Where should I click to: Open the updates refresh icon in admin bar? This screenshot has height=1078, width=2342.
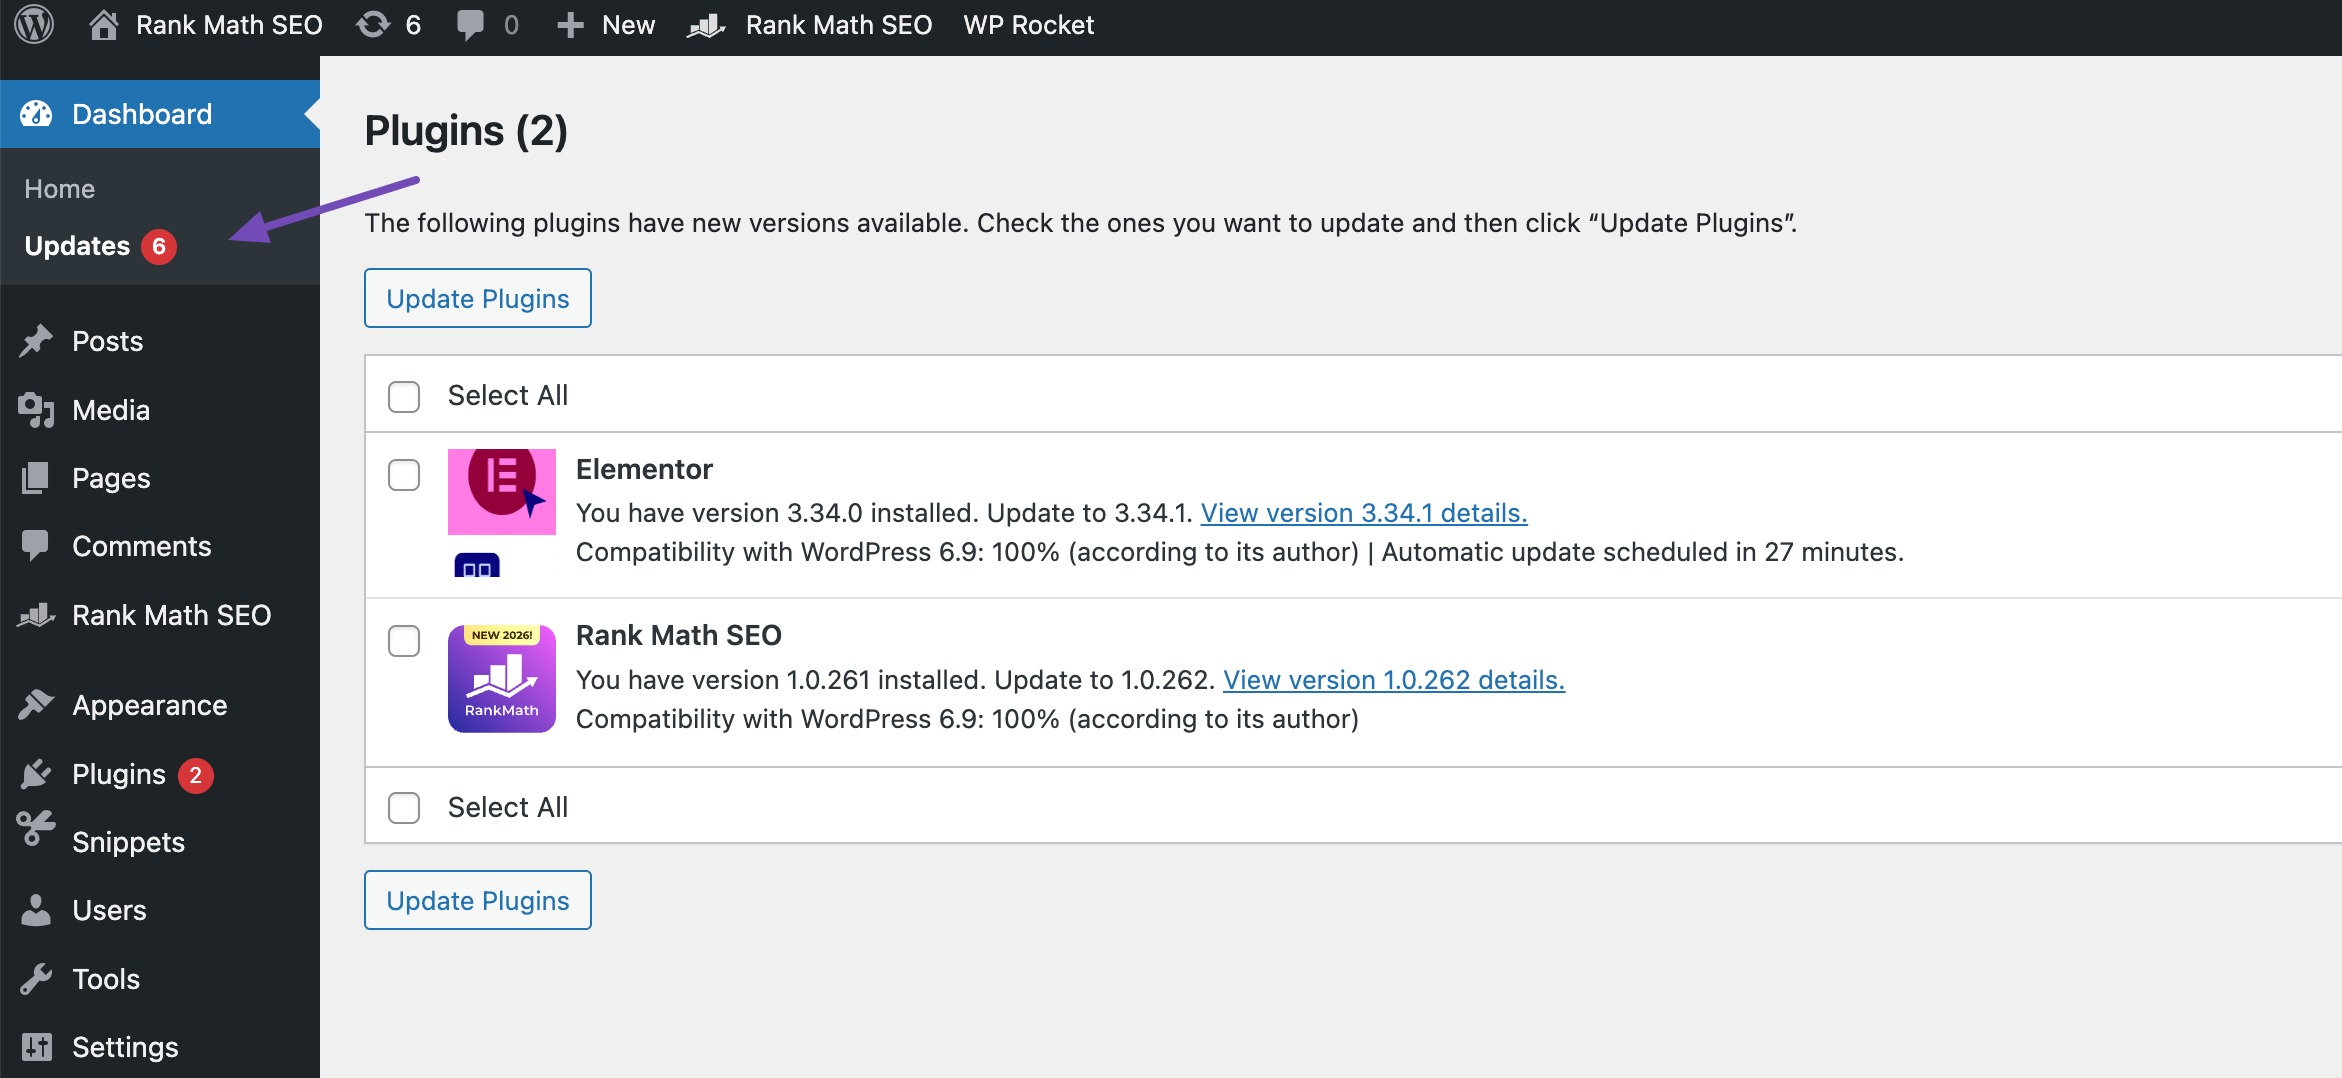pos(373,25)
